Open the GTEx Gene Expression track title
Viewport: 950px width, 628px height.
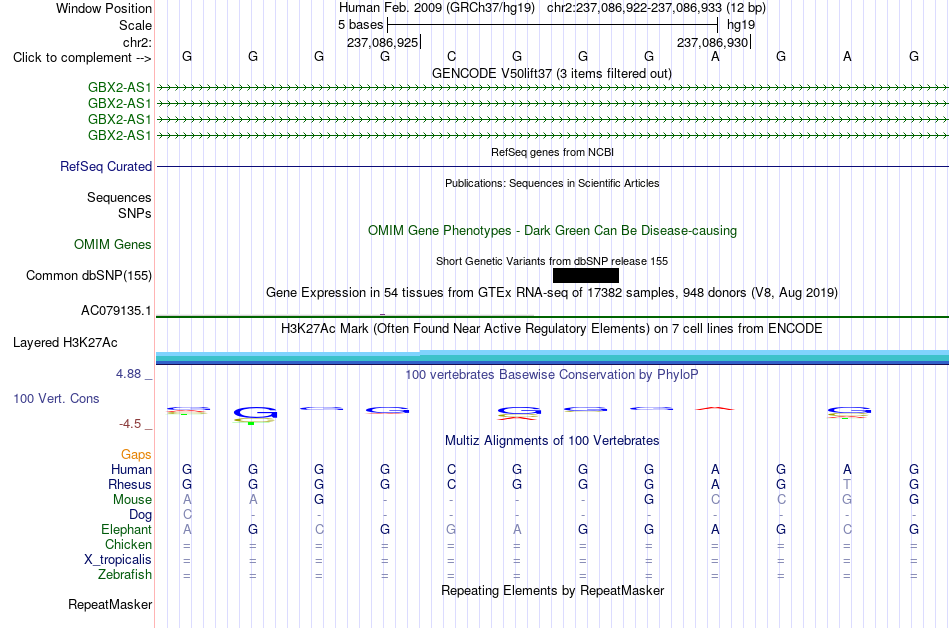[x=552, y=293]
